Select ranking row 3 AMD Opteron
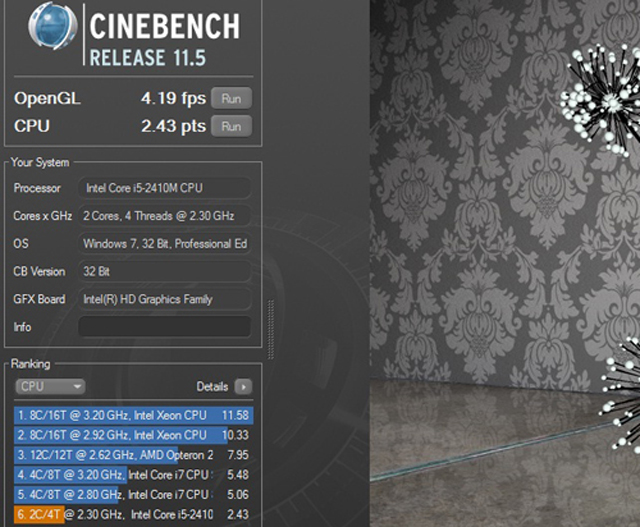The image size is (640, 527). [133, 455]
